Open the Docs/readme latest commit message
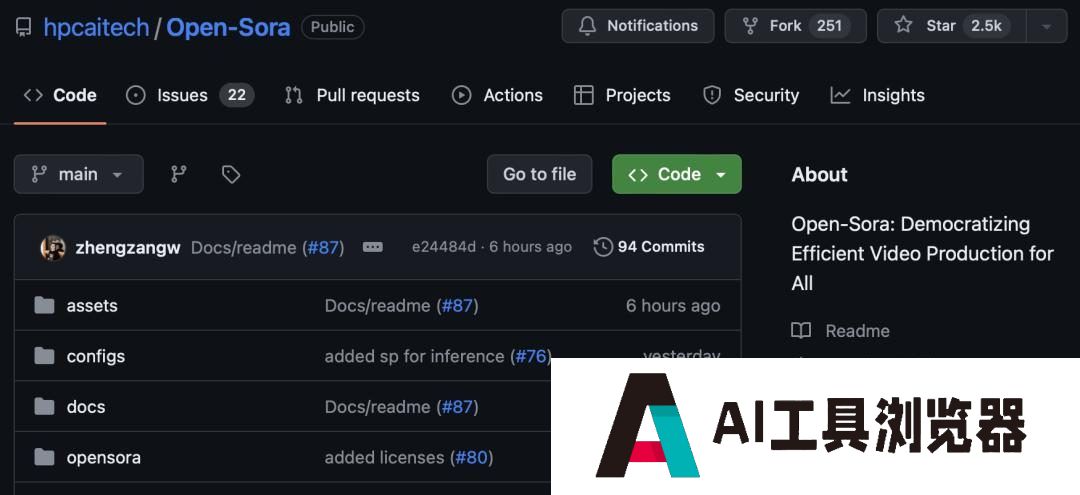The image size is (1080, 495). tap(244, 247)
